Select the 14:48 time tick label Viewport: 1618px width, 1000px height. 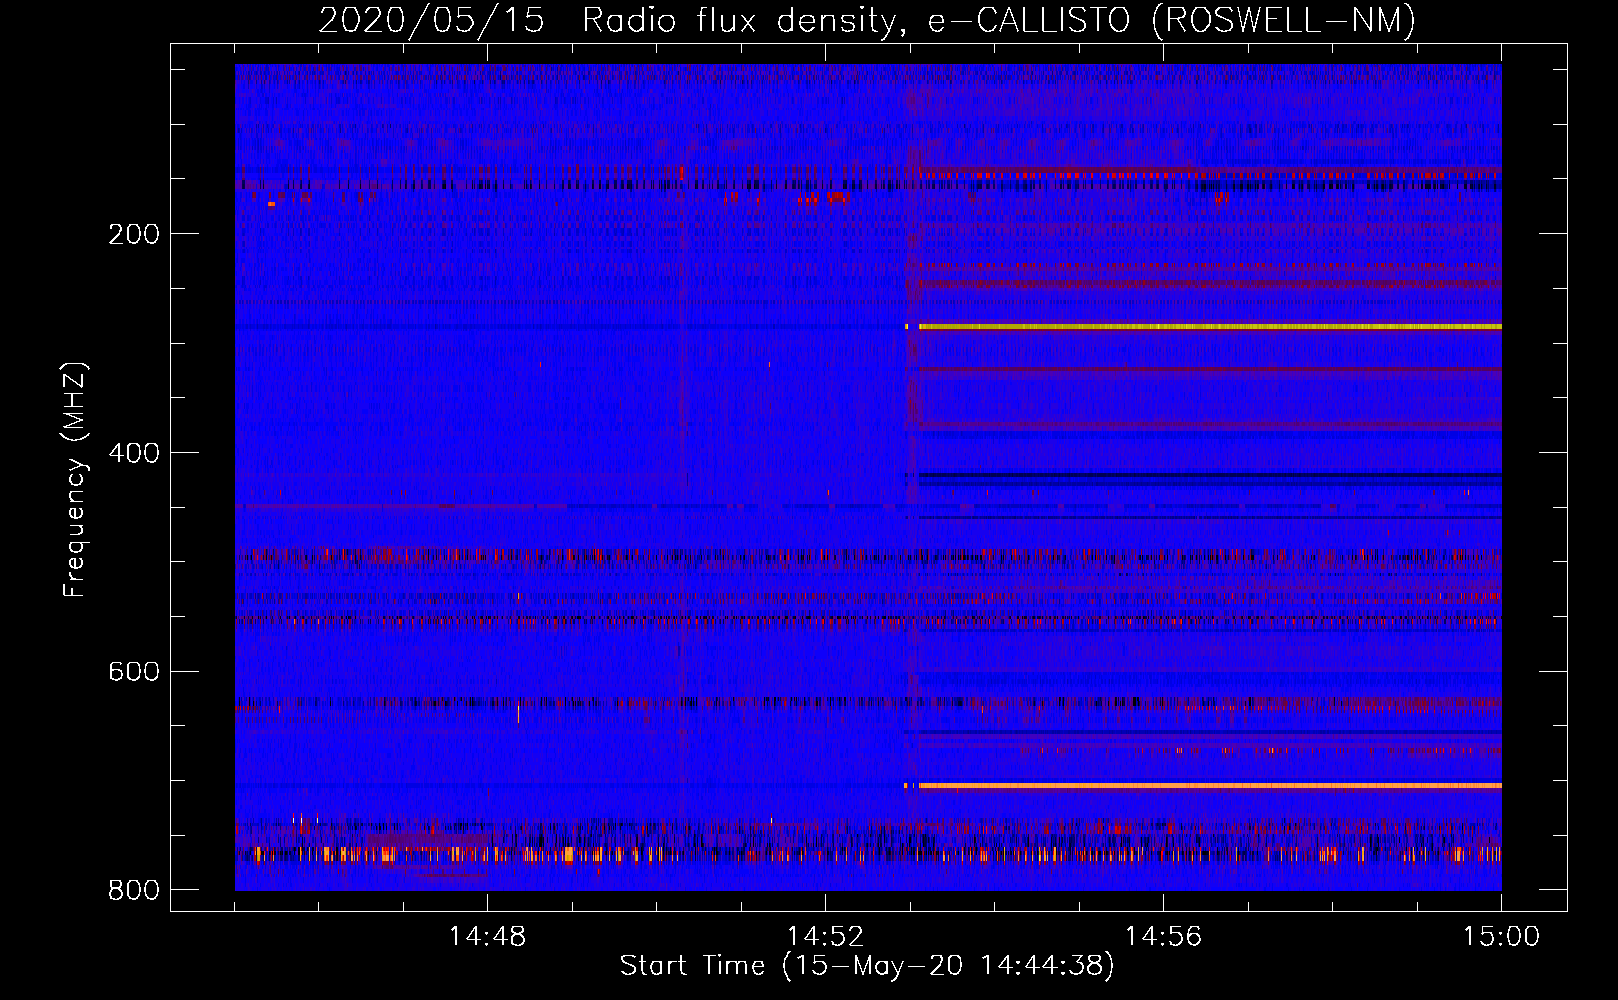coord(487,937)
